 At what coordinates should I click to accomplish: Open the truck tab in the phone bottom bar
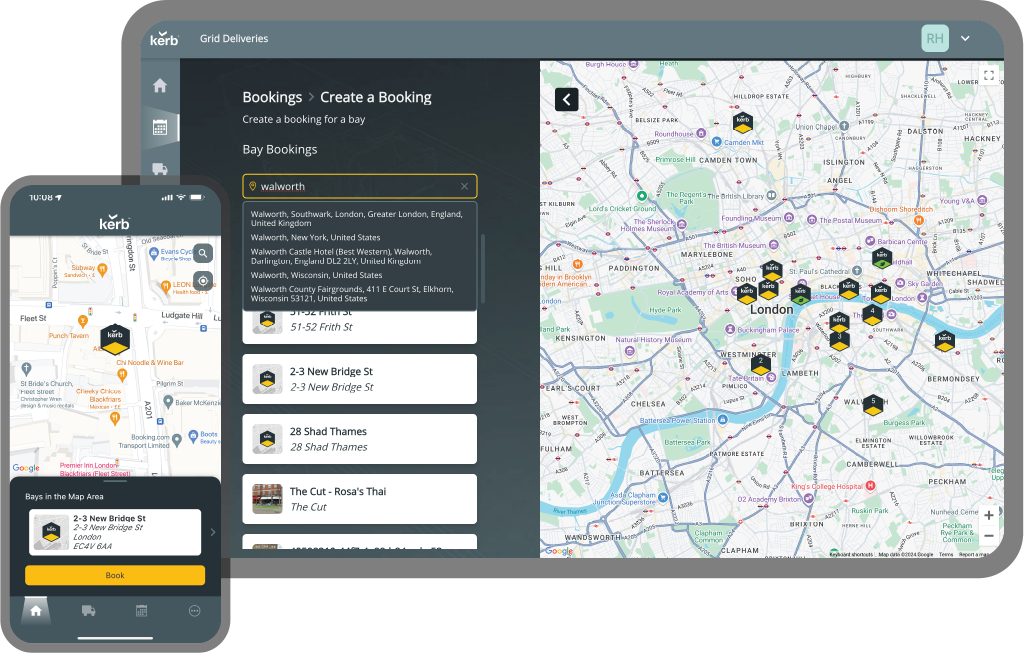click(x=89, y=611)
